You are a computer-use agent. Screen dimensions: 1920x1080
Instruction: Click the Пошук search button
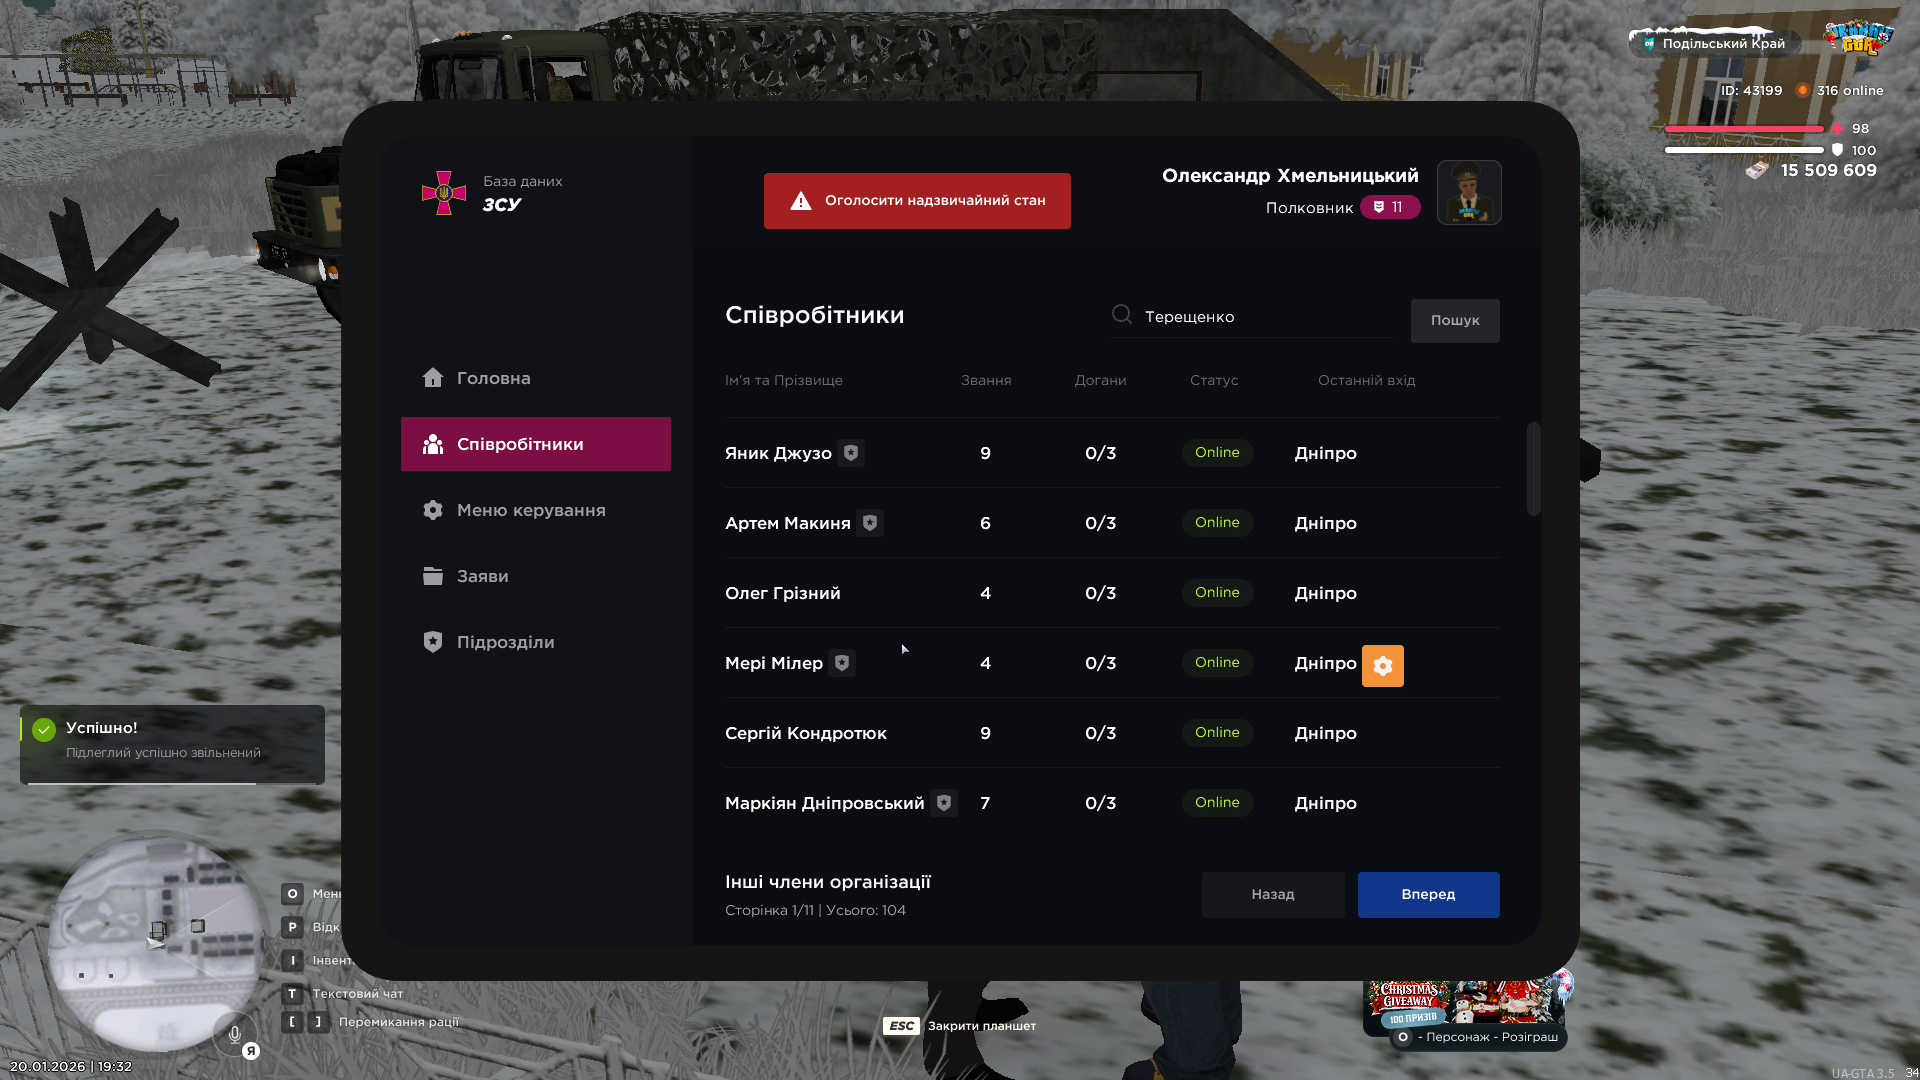tap(1454, 320)
